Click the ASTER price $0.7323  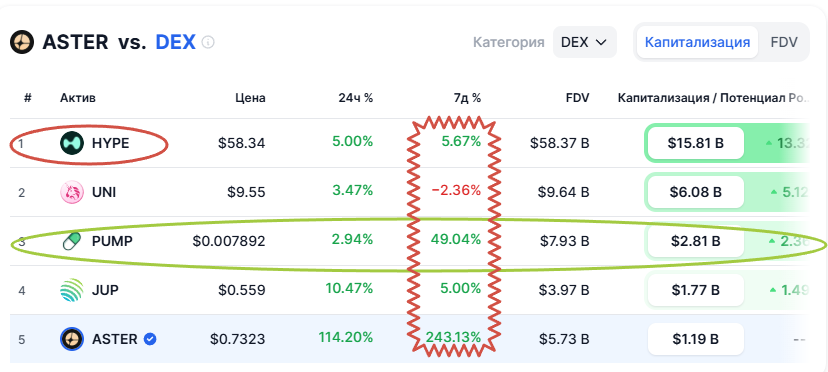pos(238,339)
